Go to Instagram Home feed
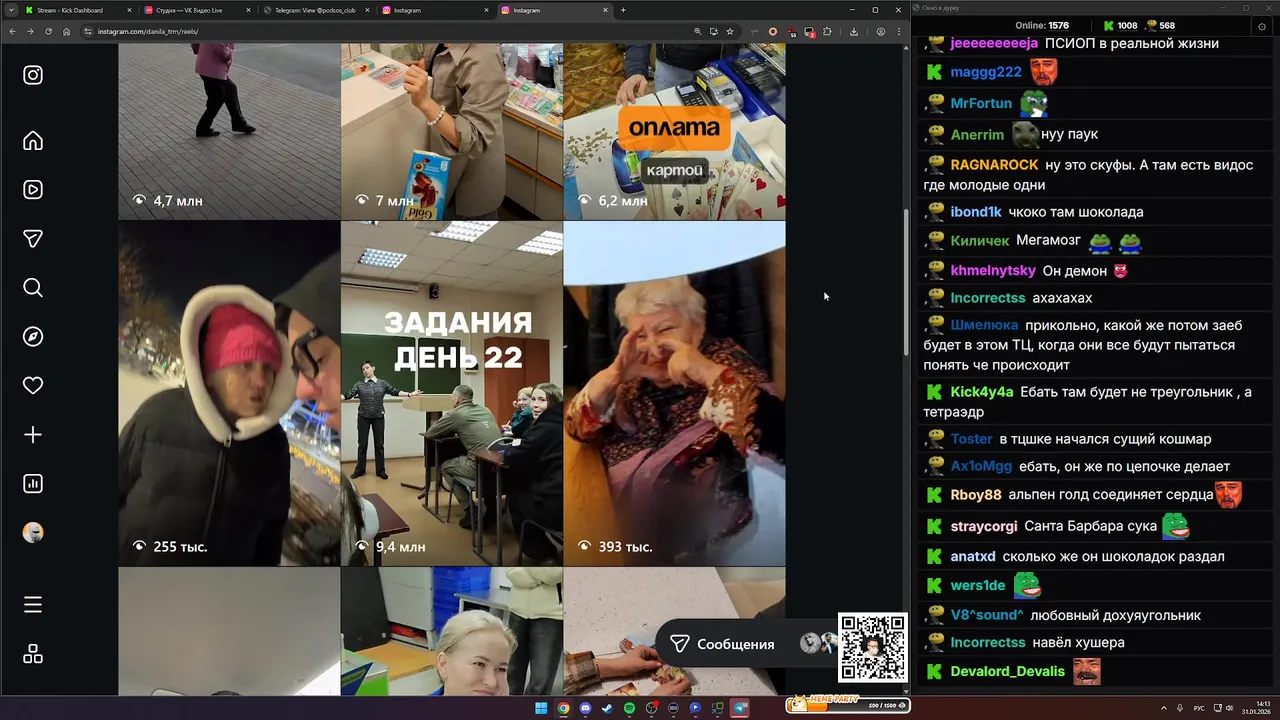 [33, 141]
